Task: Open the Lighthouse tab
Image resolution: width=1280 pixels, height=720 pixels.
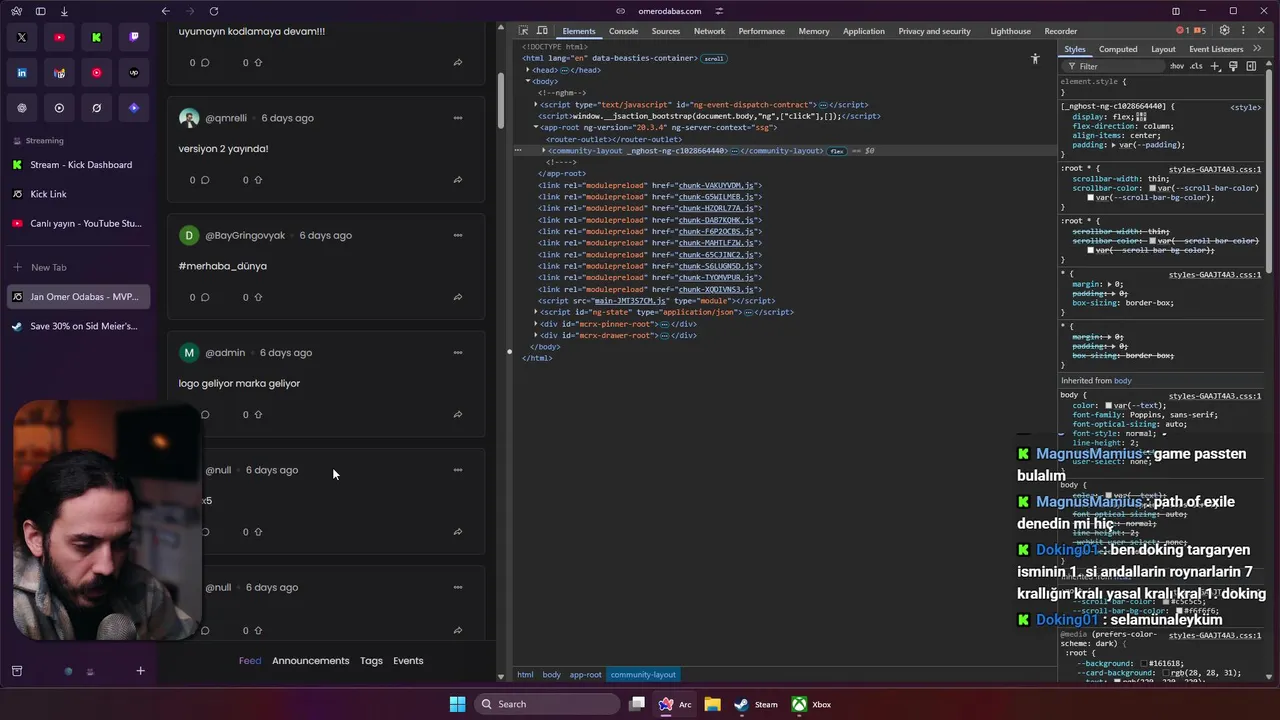Action: click(1010, 31)
